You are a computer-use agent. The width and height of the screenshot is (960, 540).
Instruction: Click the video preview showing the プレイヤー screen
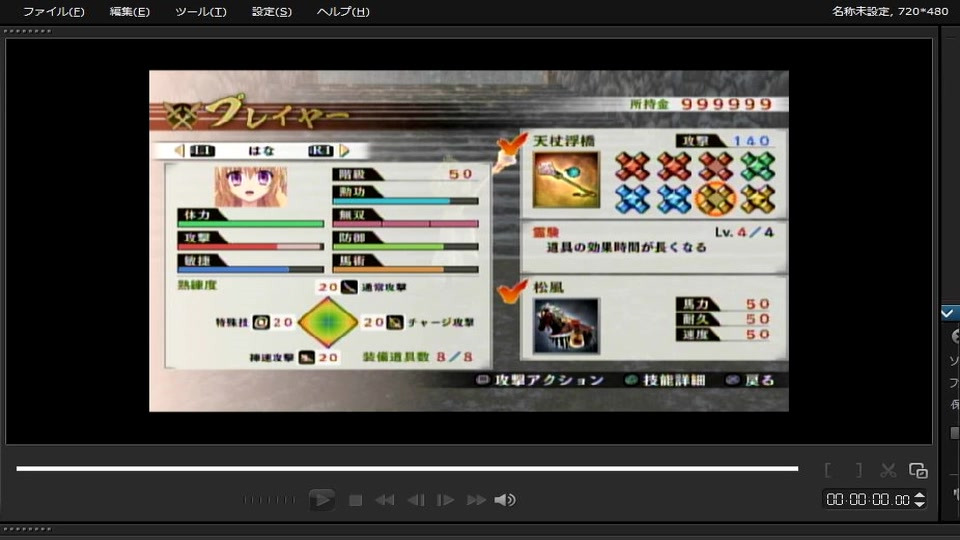[x=469, y=241]
